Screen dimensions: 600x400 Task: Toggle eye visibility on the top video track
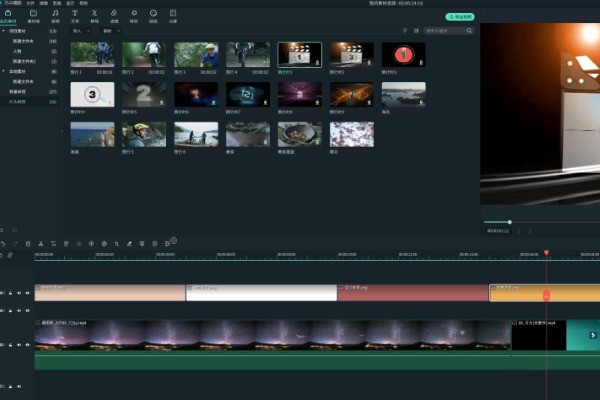point(26,293)
